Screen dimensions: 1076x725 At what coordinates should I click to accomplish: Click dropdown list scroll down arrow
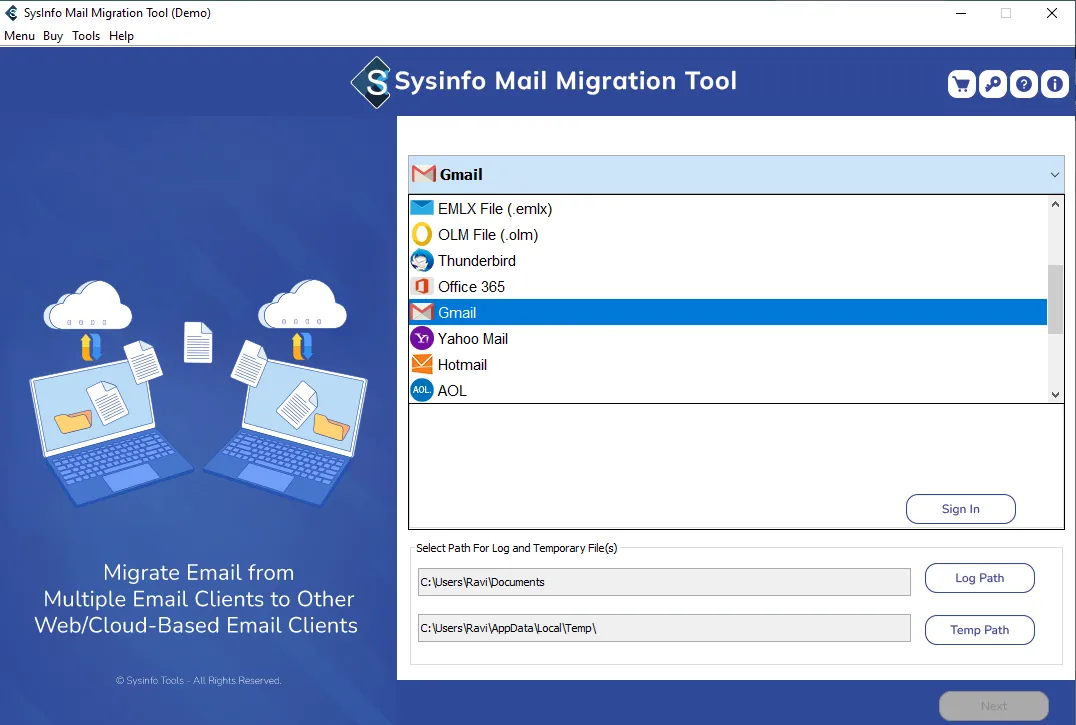point(1055,394)
